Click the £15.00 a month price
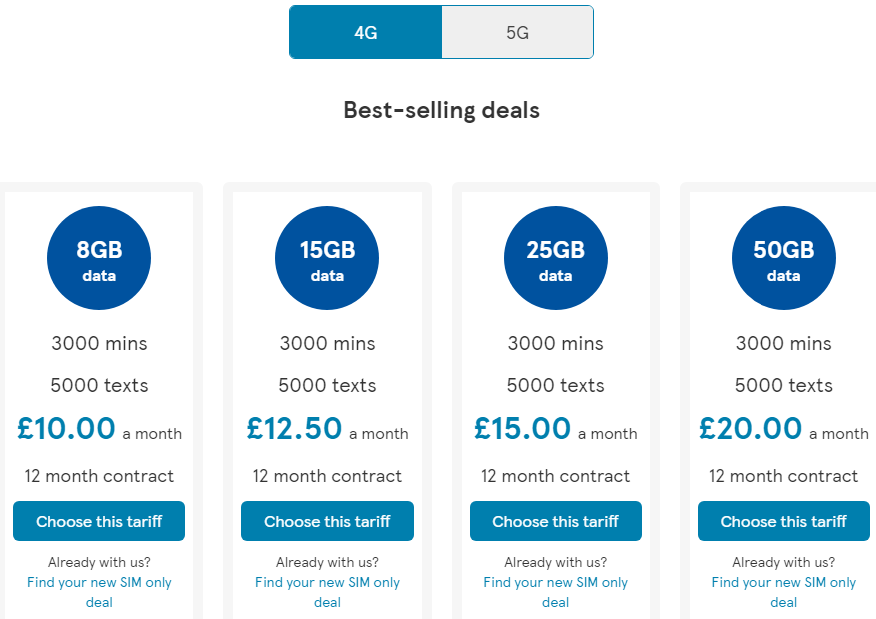The image size is (876, 619). point(555,429)
